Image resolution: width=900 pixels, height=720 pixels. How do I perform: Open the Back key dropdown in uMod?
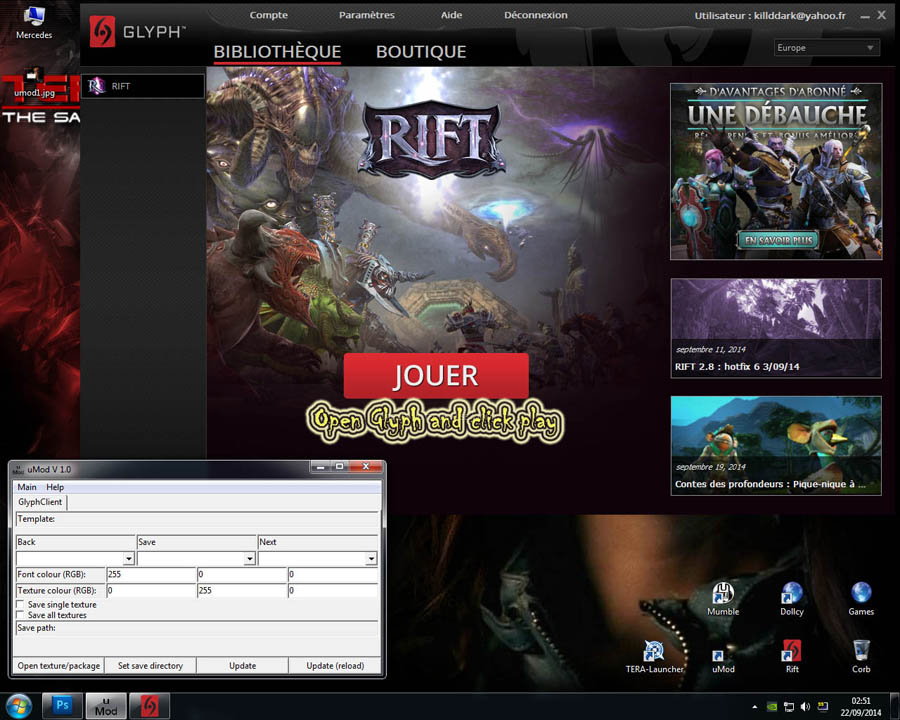click(128, 559)
